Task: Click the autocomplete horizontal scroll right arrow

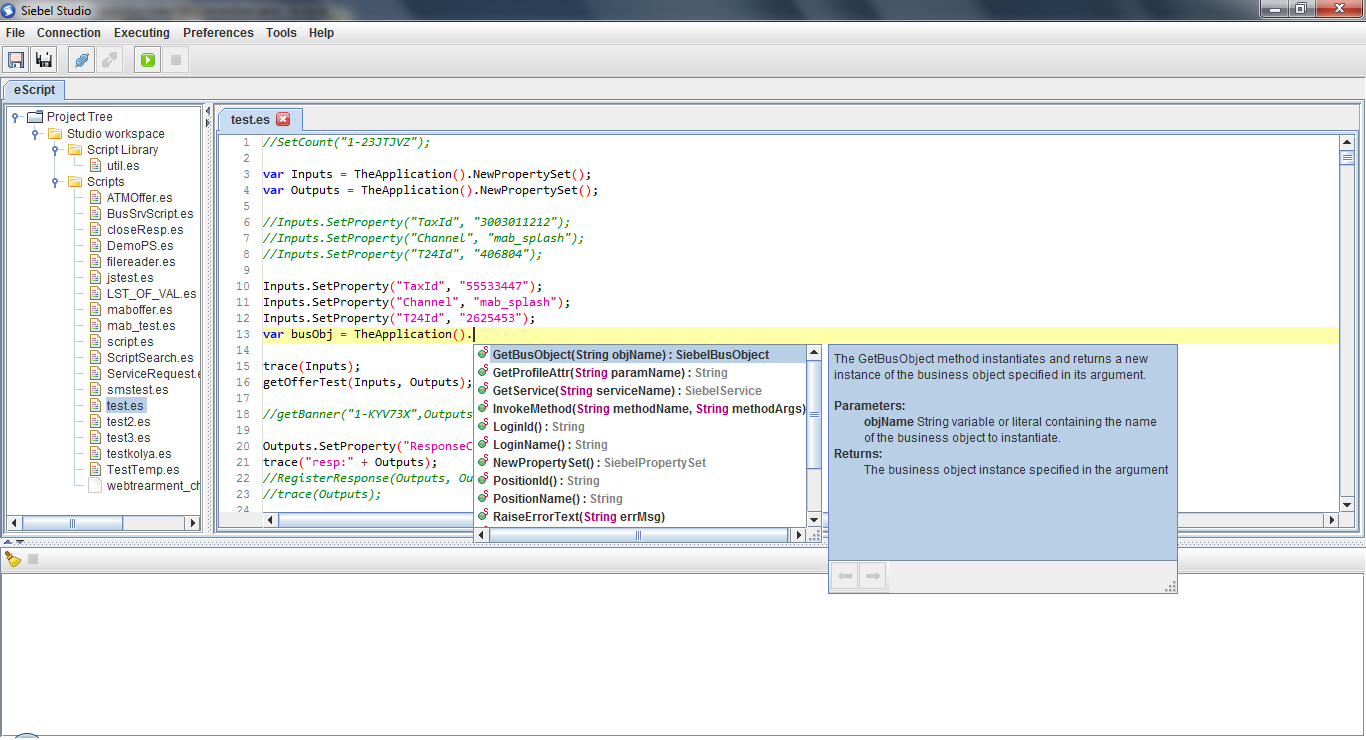Action: coord(798,536)
